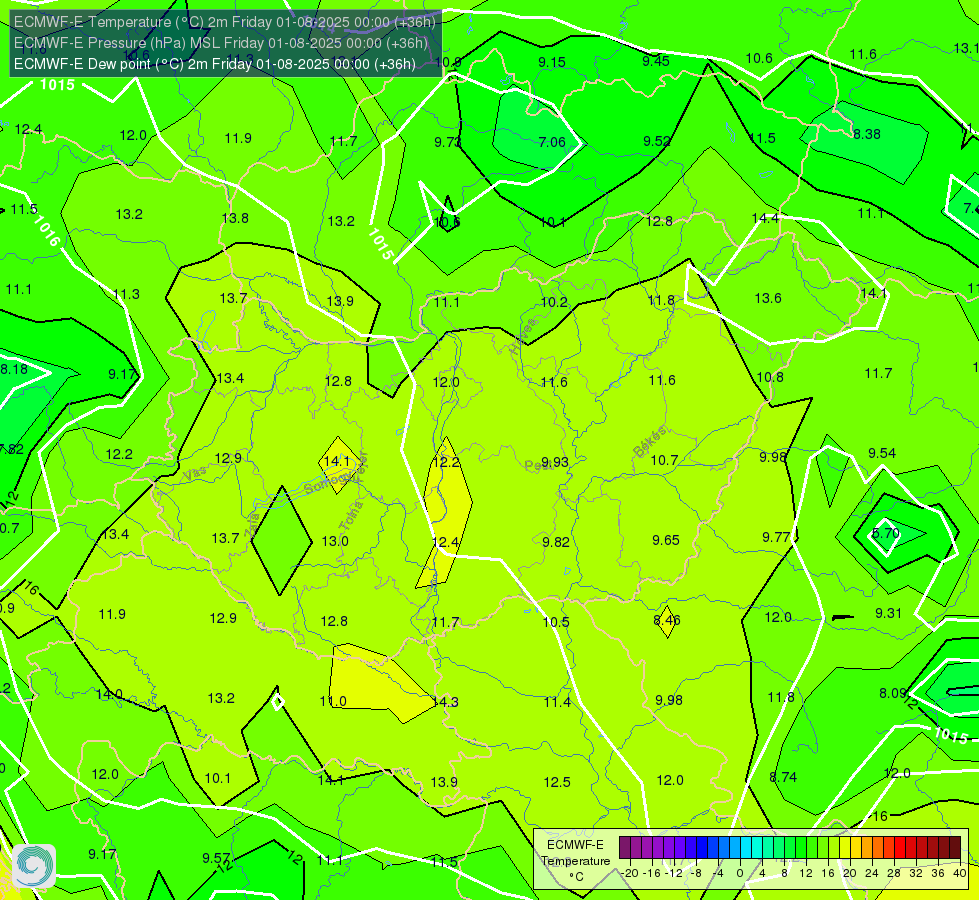The image size is (979, 900).
Task: Click the 9.57 dew point value
Action: [216, 858]
